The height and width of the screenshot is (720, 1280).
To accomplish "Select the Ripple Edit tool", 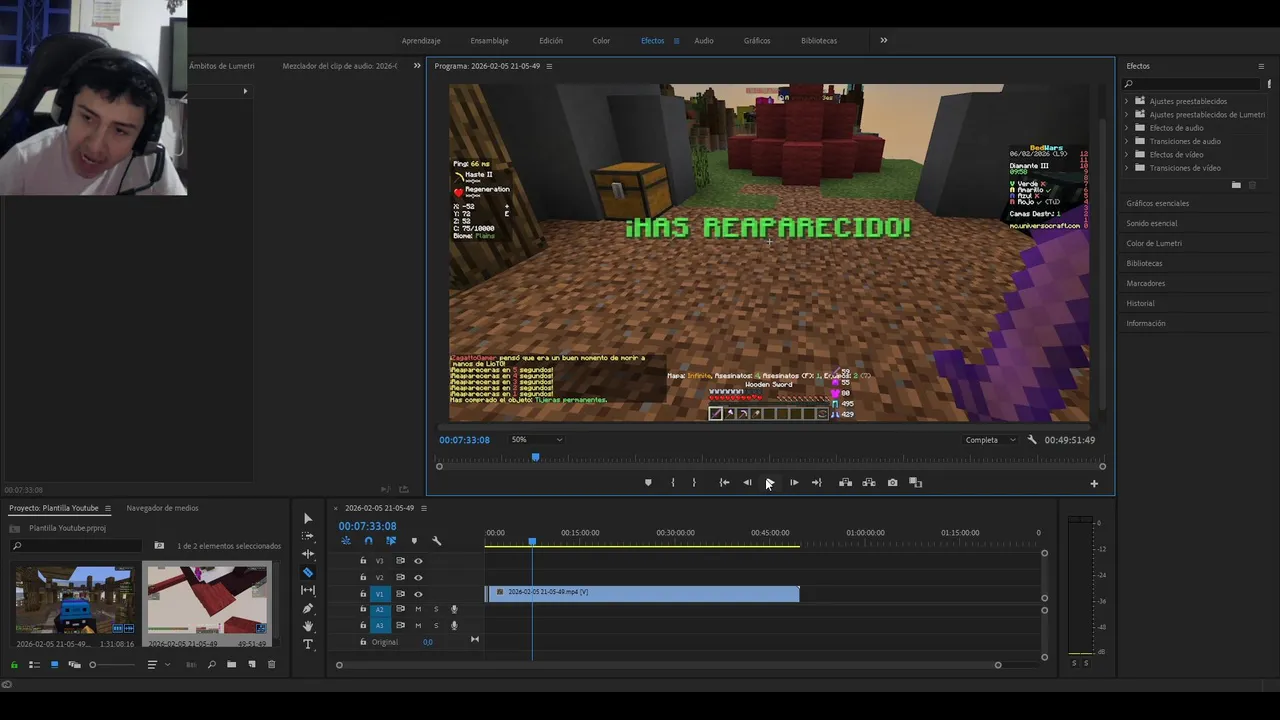I will click(x=307, y=554).
